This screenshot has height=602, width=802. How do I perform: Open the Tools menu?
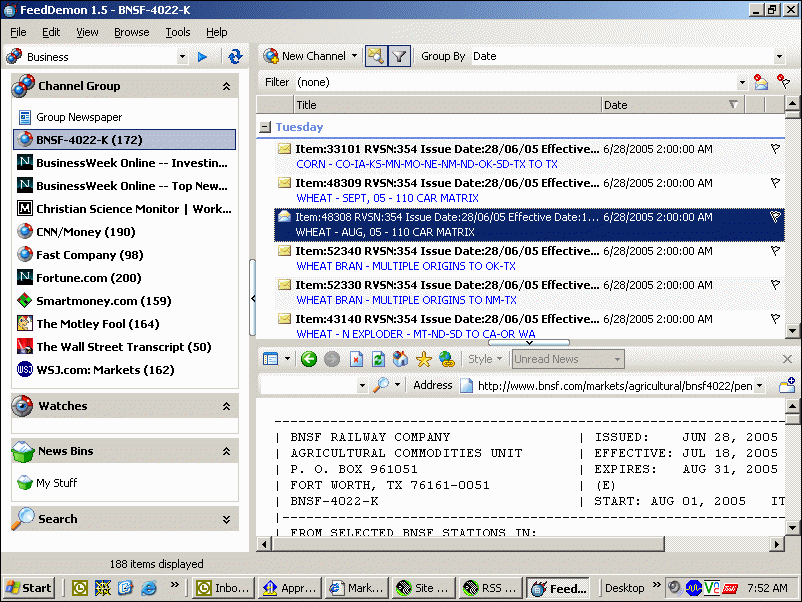coord(177,32)
